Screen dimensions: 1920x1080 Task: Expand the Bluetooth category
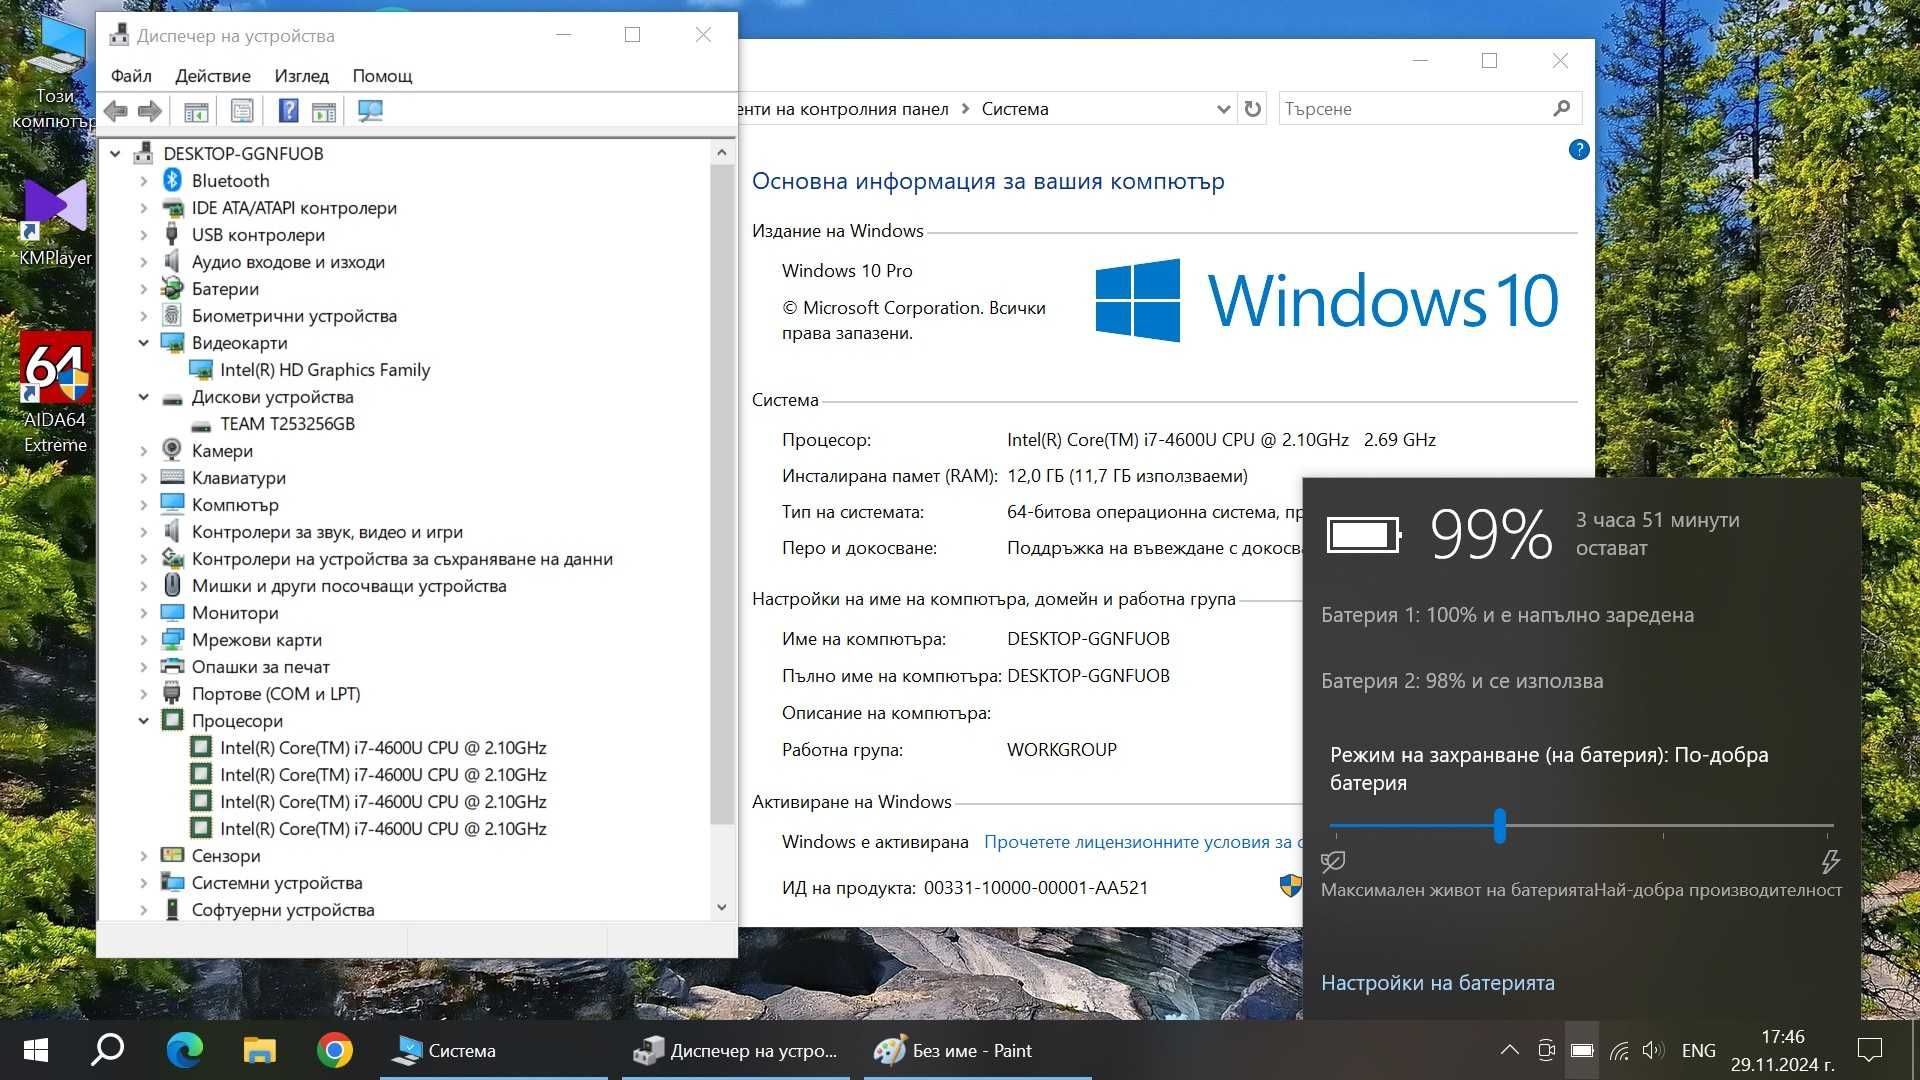point(143,181)
